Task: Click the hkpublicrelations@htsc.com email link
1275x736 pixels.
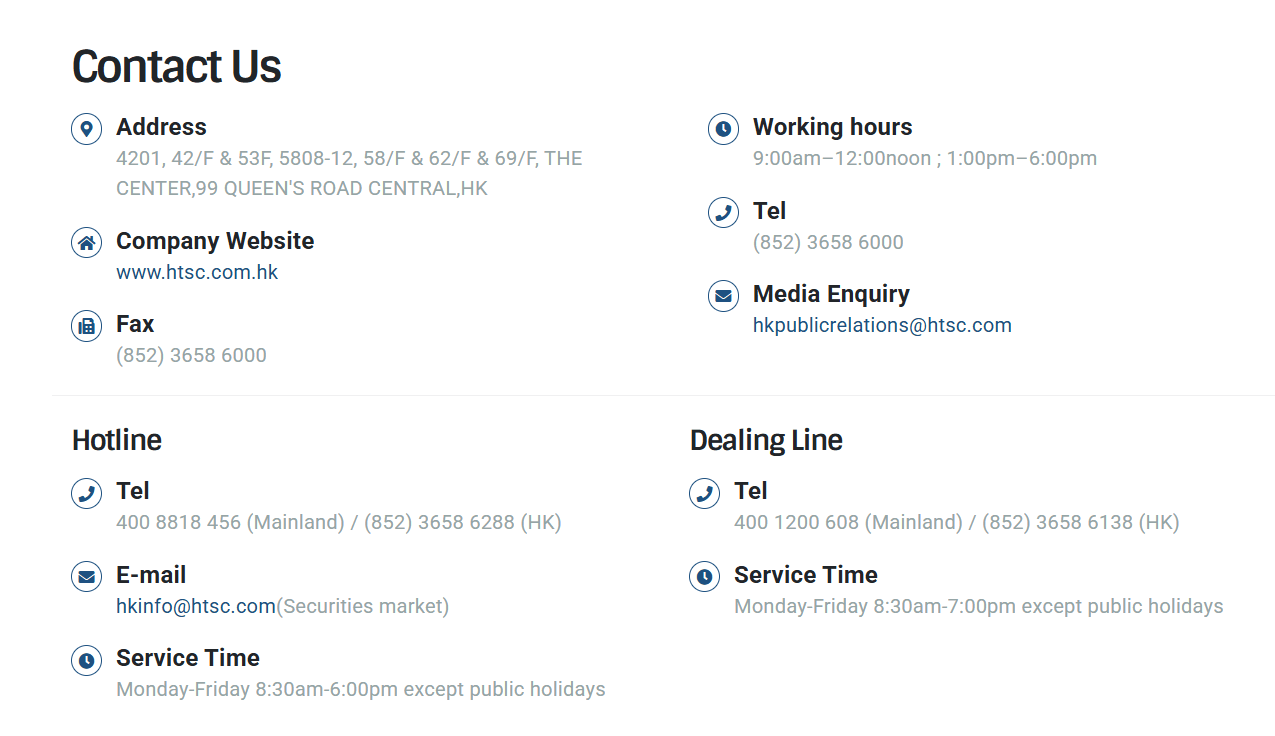Action: coord(882,325)
